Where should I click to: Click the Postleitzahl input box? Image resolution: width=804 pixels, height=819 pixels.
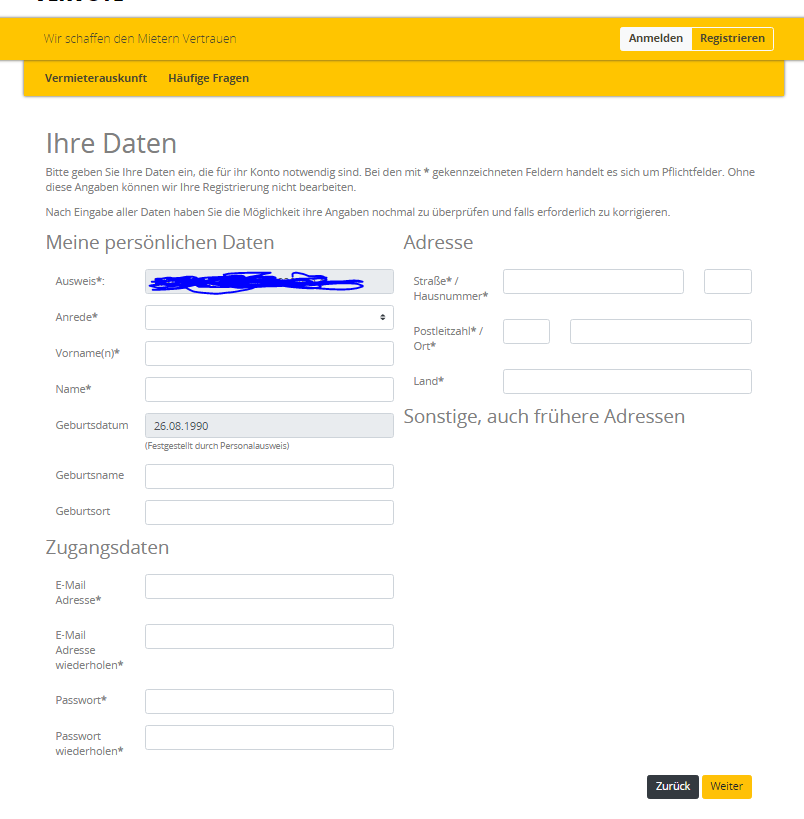(x=526, y=331)
